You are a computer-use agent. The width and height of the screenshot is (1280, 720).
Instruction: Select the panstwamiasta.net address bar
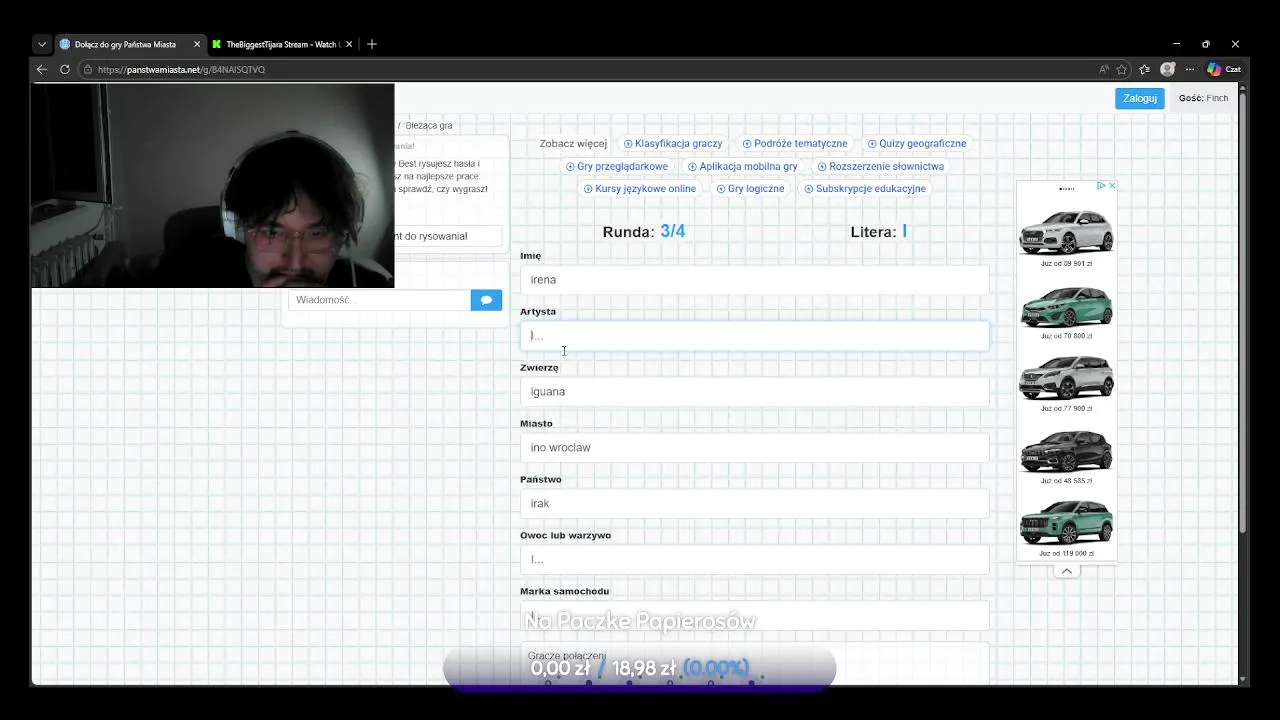(x=590, y=69)
